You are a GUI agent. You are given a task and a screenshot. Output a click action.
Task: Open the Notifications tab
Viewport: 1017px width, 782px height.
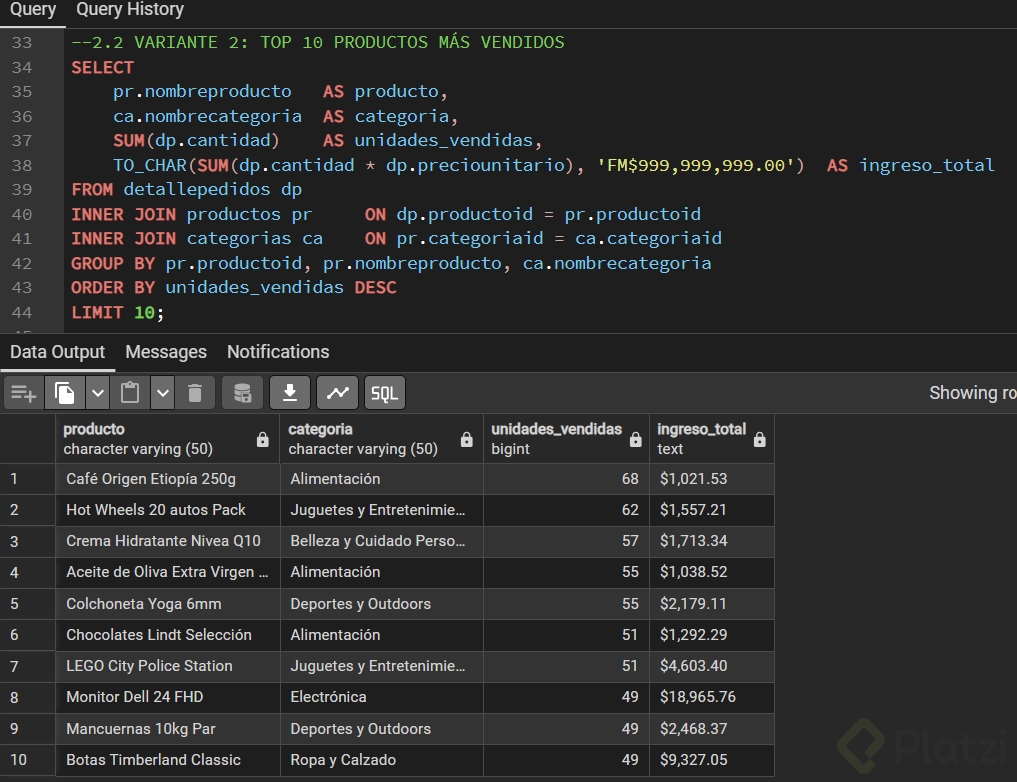(x=278, y=352)
